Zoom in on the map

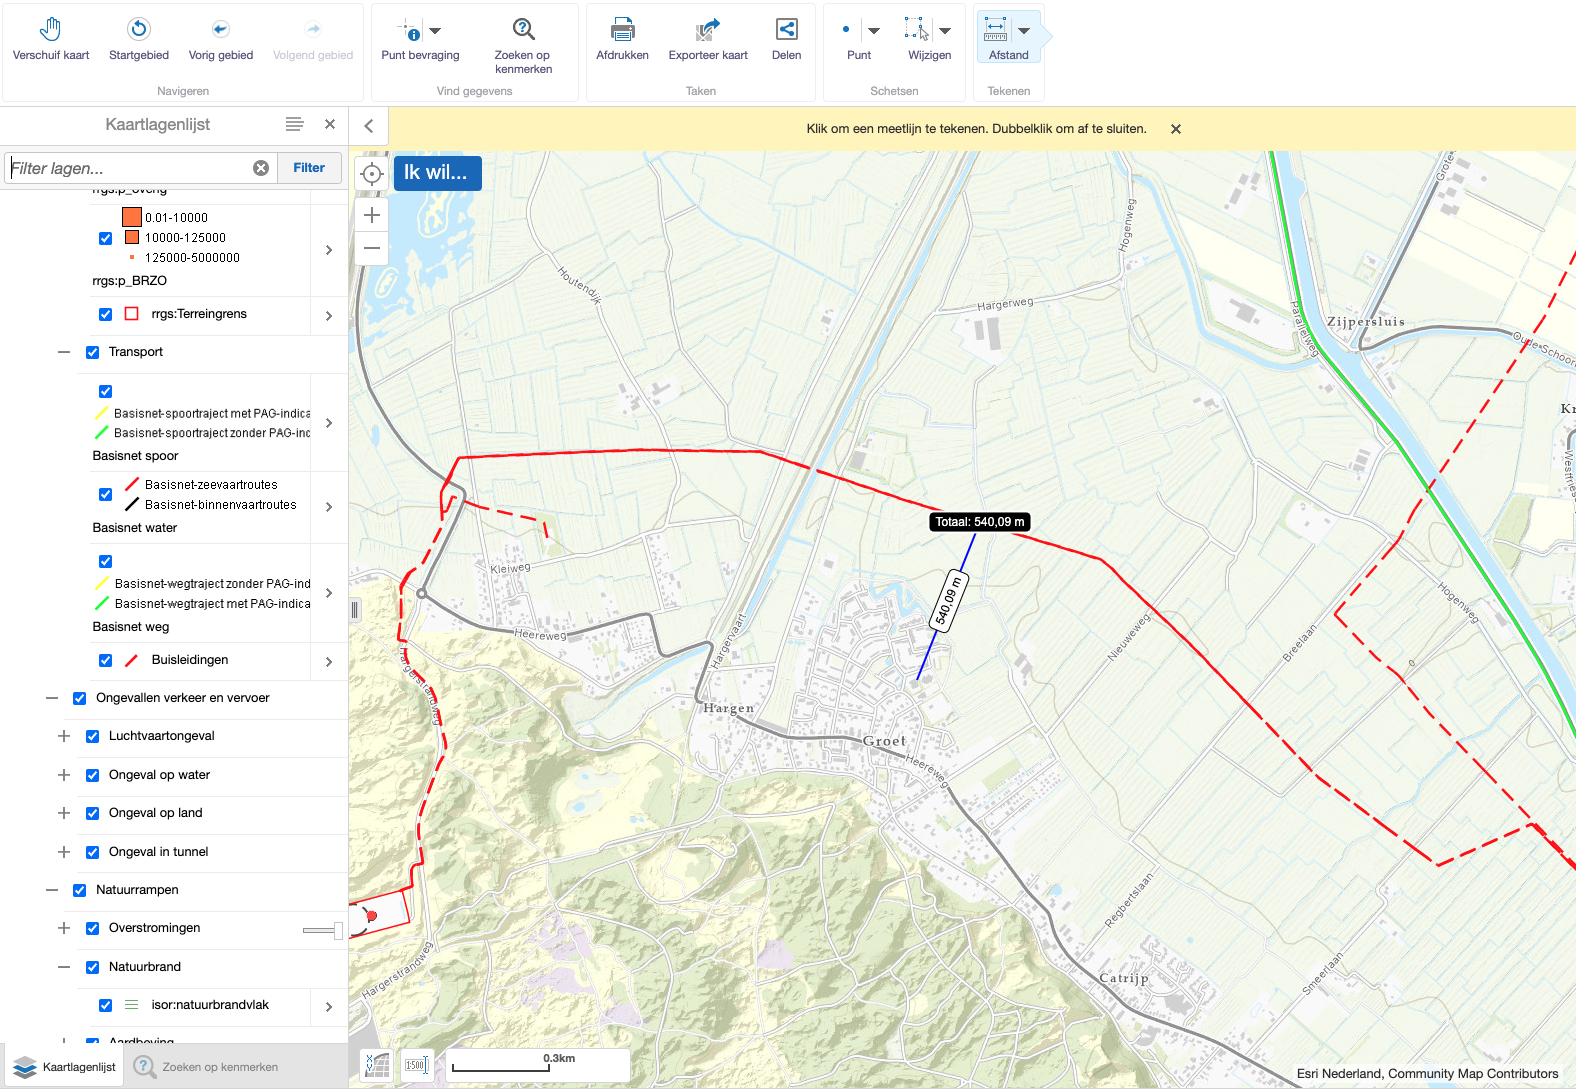click(372, 215)
